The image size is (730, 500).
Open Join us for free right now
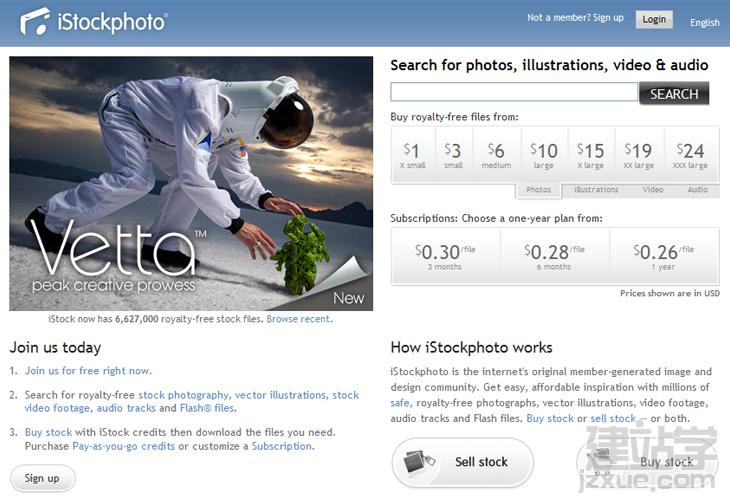[88, 371]
